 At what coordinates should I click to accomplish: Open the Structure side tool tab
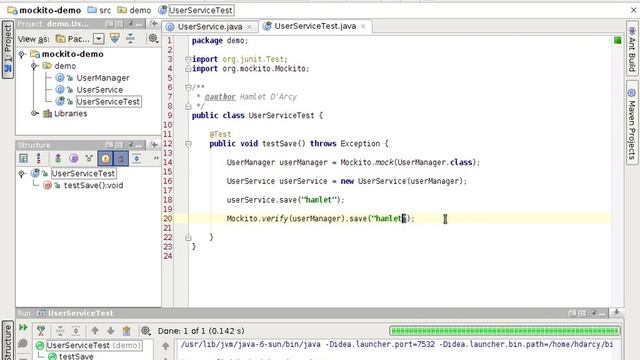tap(8, 341)
